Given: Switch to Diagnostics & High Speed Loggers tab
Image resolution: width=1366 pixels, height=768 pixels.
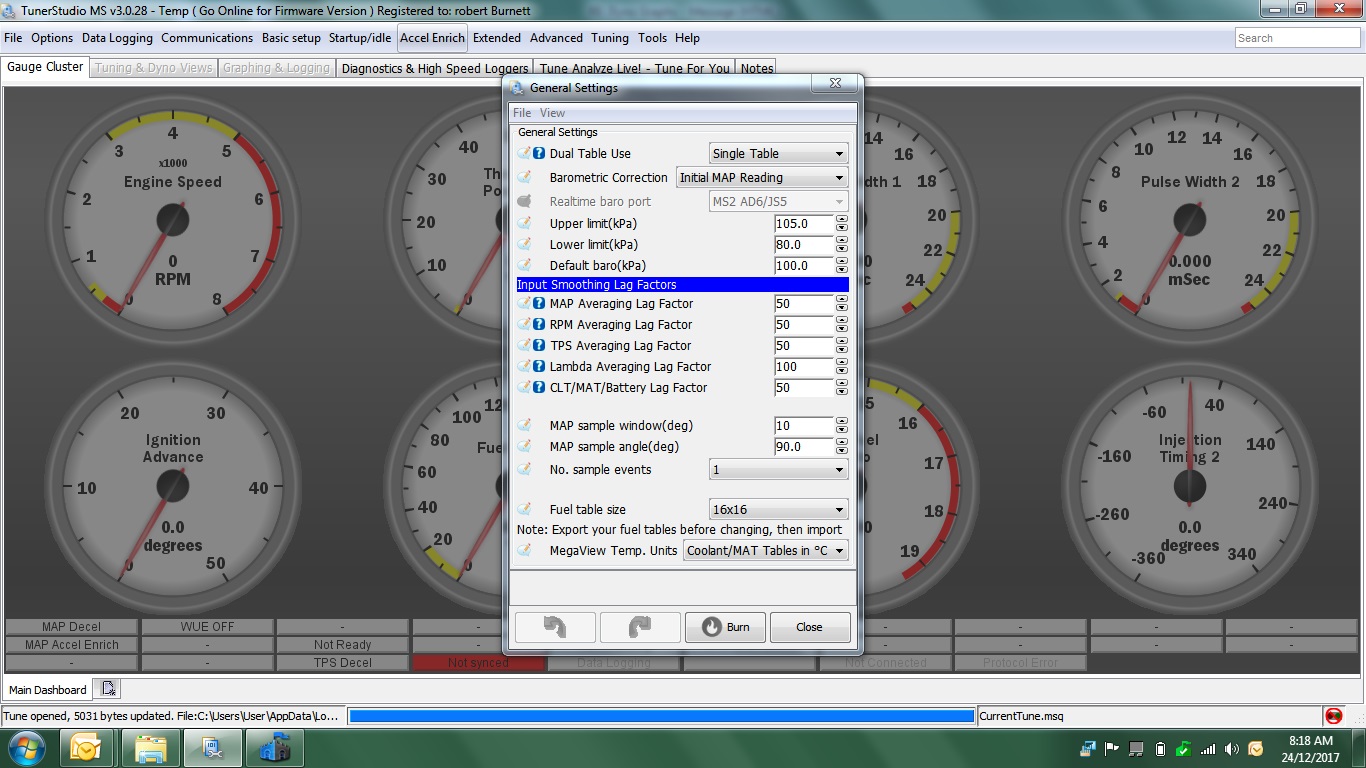Looking at the screenshot, I should 435,68.
